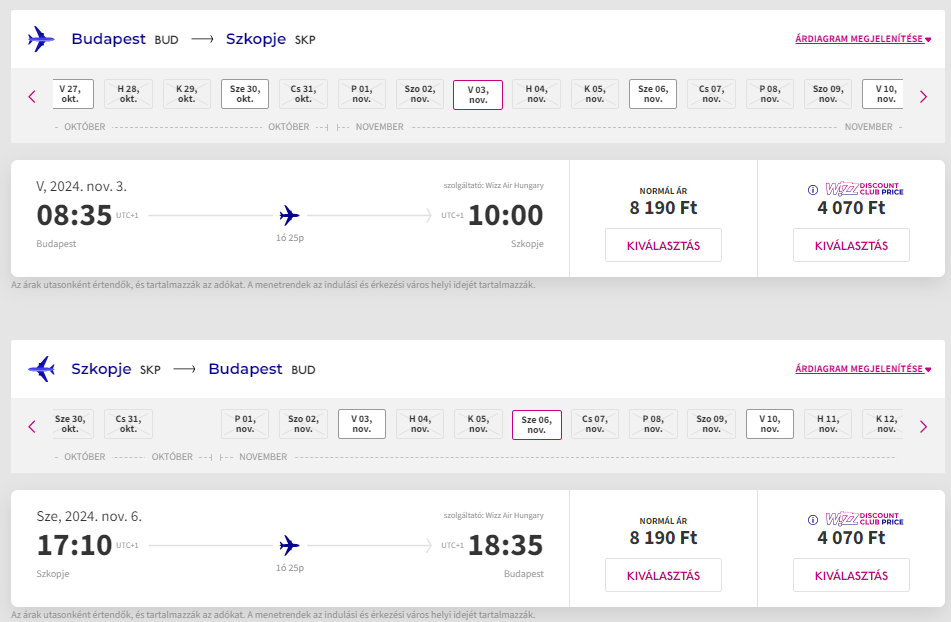Open info icon beside outbound Discount Club price
Screen dimensions: 951x622
coord(813,190)
